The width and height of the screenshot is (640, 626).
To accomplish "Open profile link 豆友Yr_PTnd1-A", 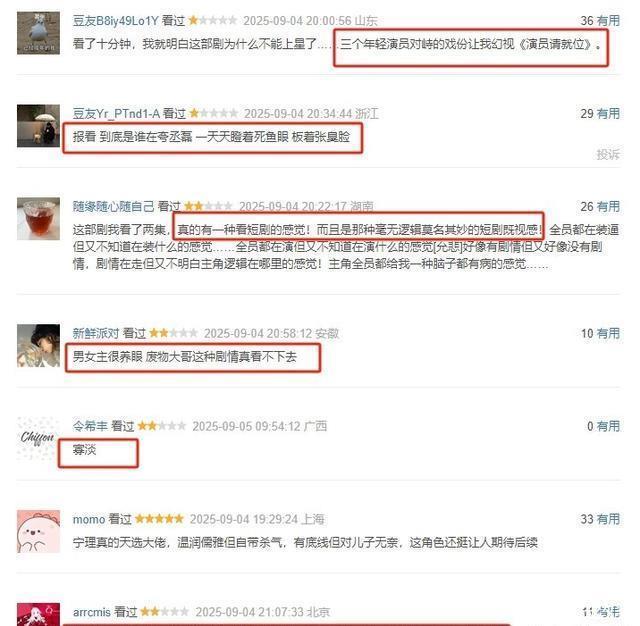I will (x=116, y=114).
